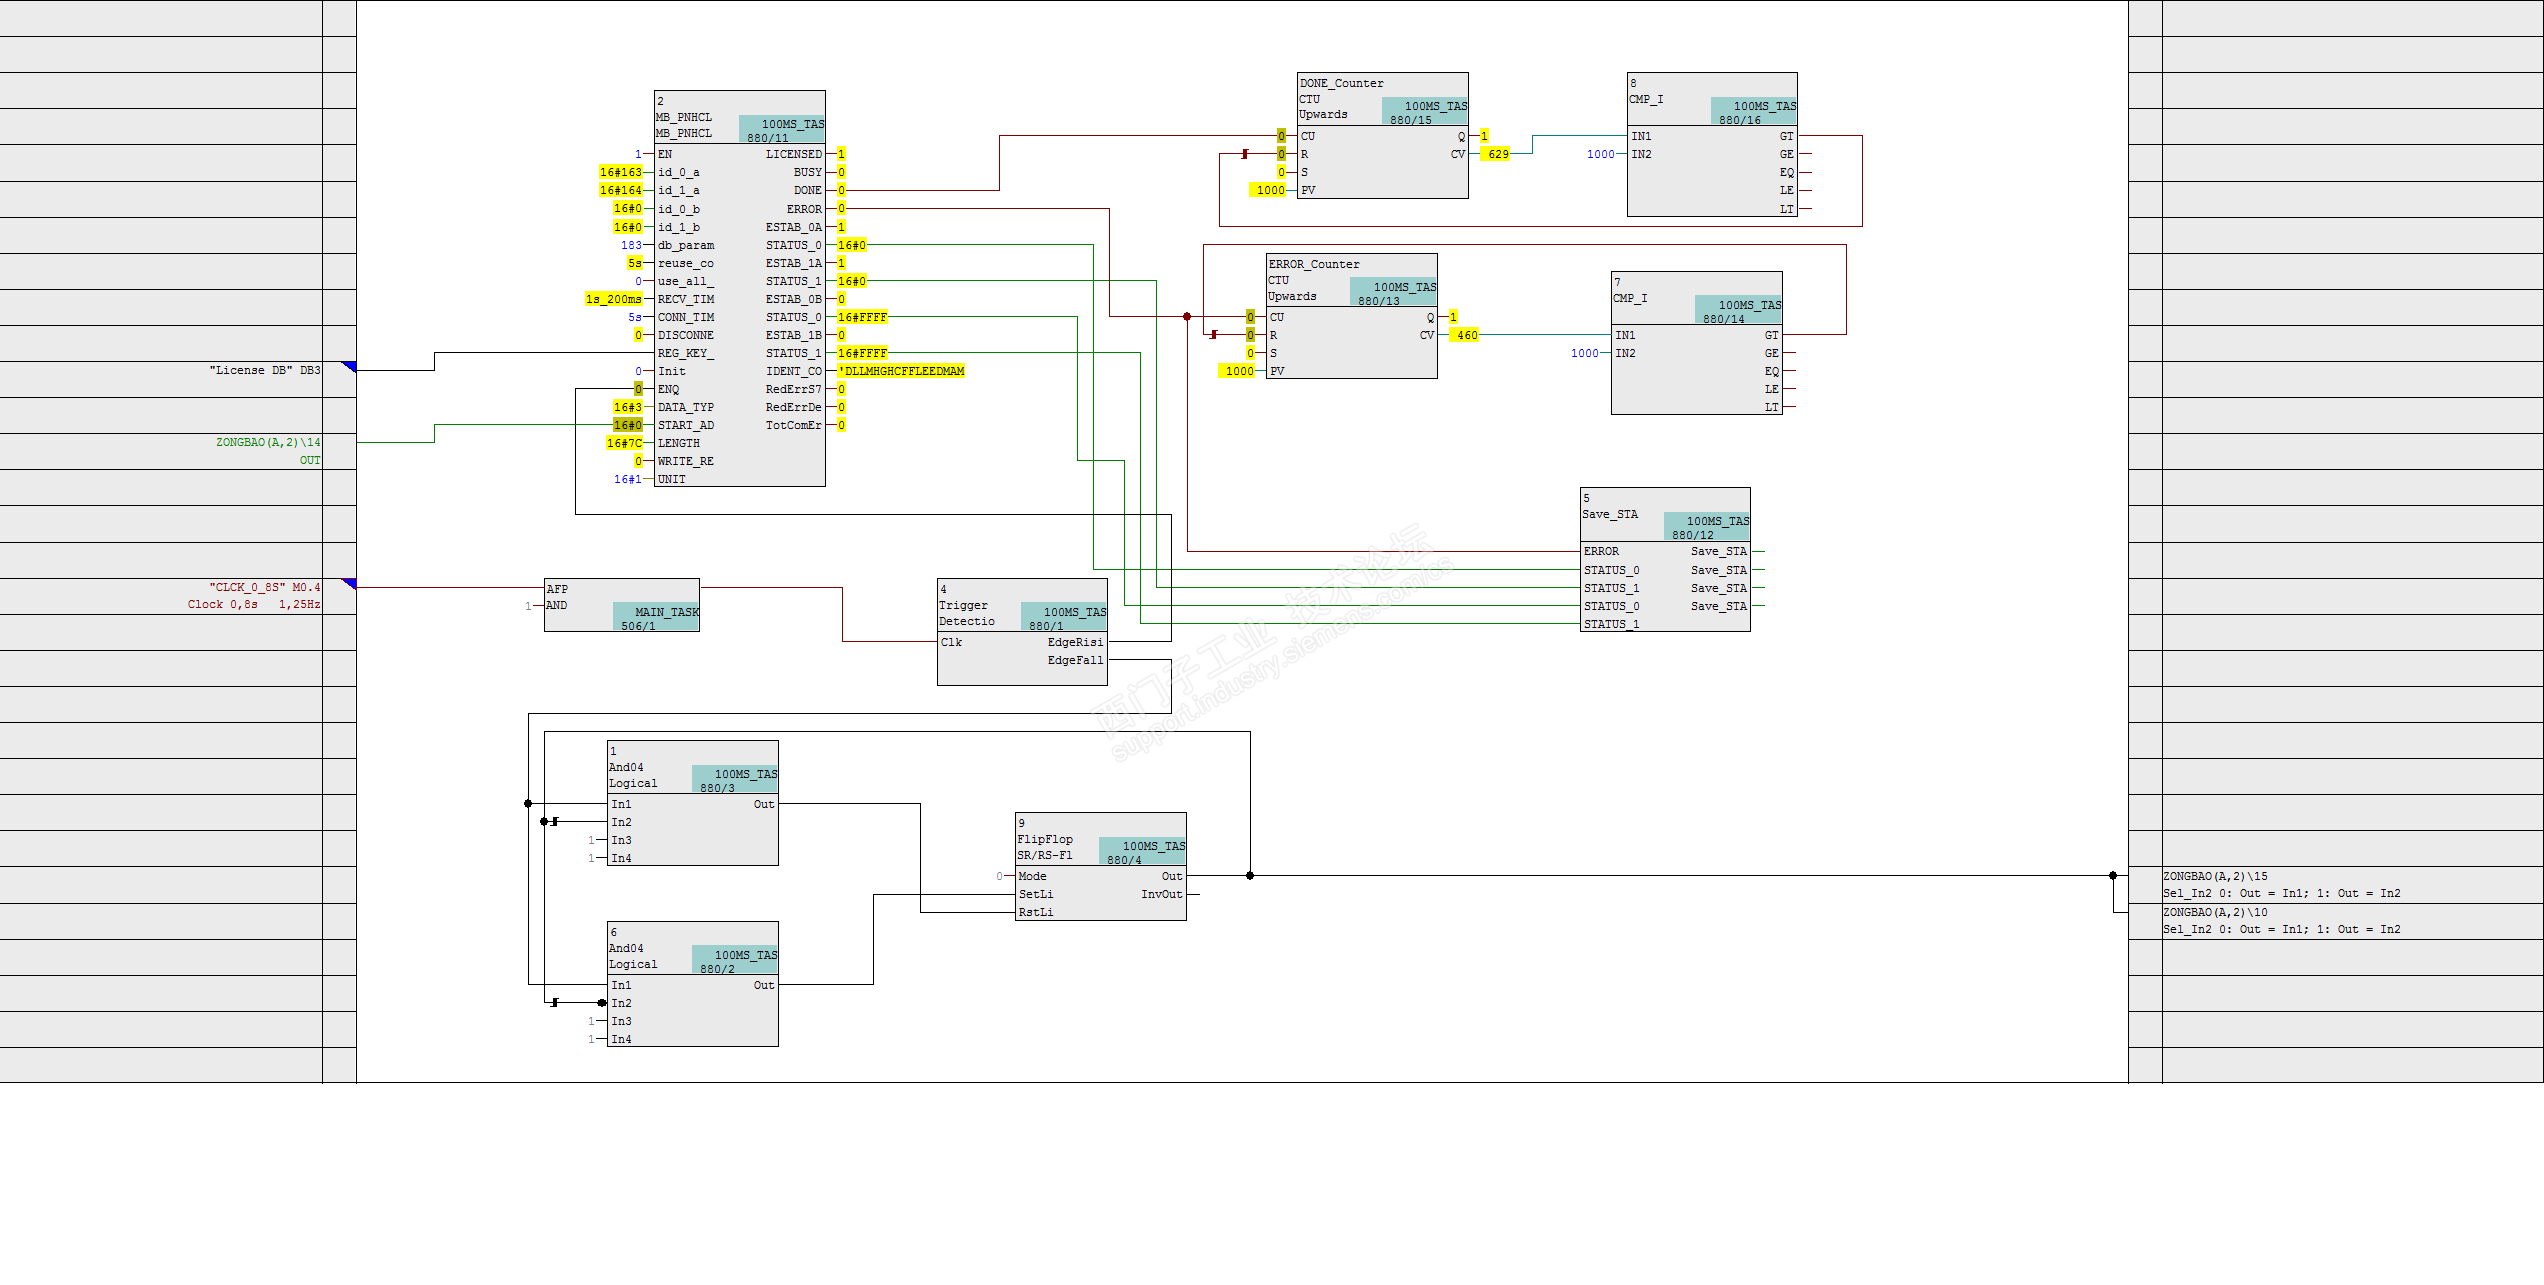Image resolution: width=2544 pixels, height=1285 pixels.
Task: Click the MAIN_TASK 506/1 label on AFP block
Action: tap(656, 619)
